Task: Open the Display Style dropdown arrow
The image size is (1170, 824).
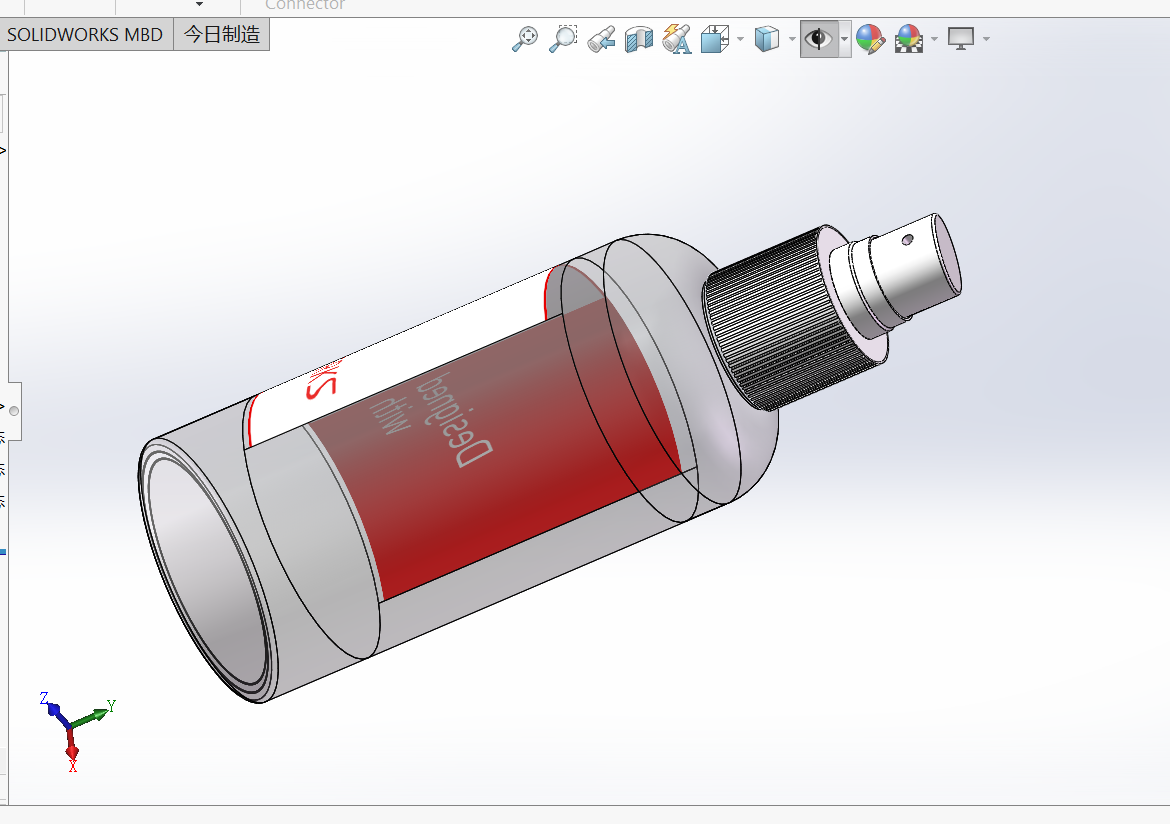Action: (x=792, y=39)
